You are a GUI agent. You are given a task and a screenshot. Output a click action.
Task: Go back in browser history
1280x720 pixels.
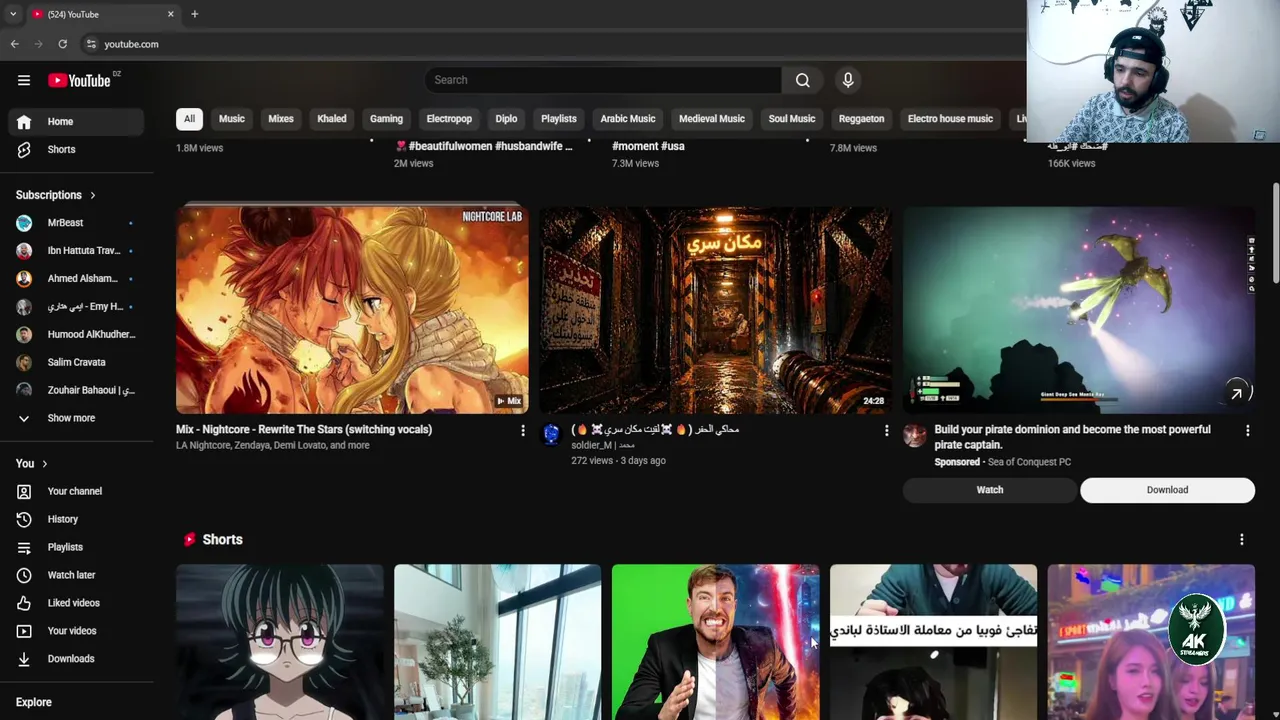[15, 44]
